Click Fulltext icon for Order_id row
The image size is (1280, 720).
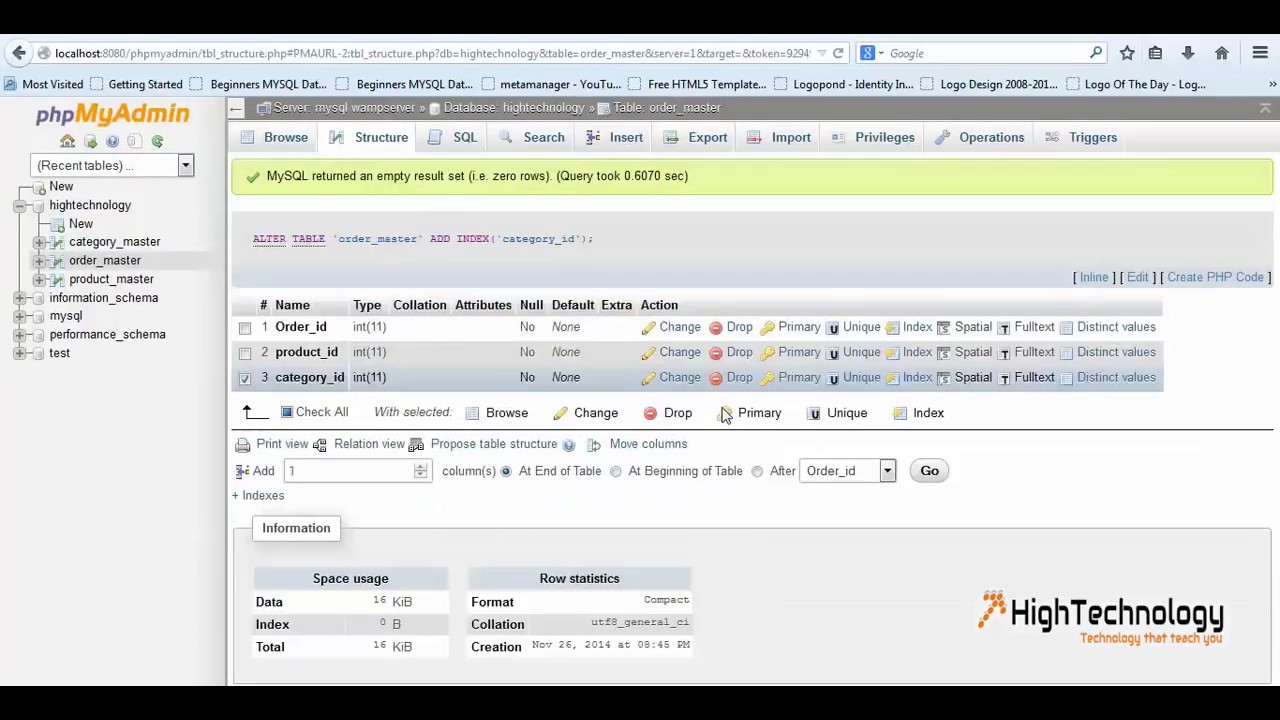point(1004,327)
